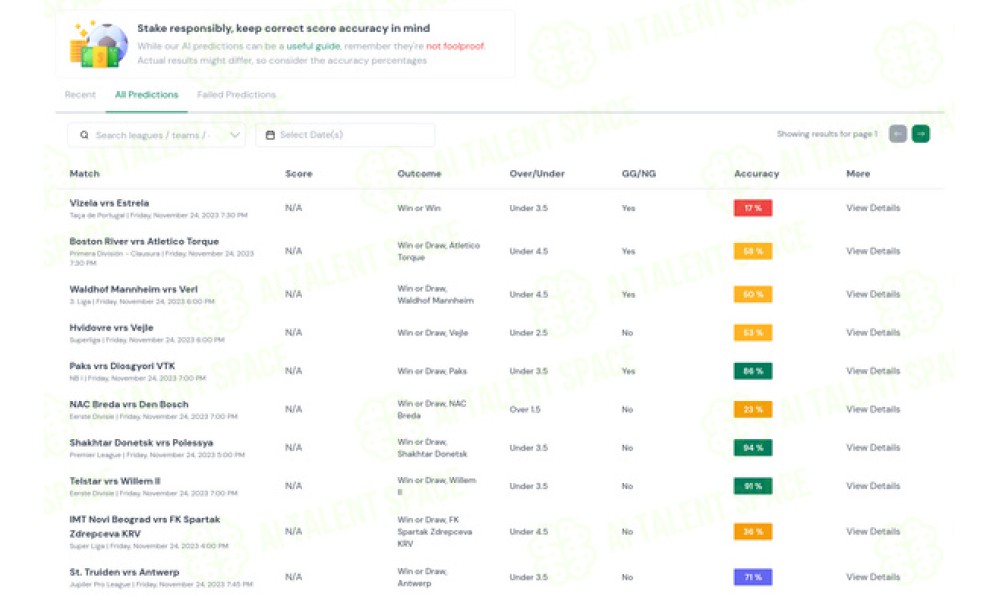Click 'Showing results for page 1' text
Image resolution: width=1000 pixels, height=600 pixels.
[827, 134]
